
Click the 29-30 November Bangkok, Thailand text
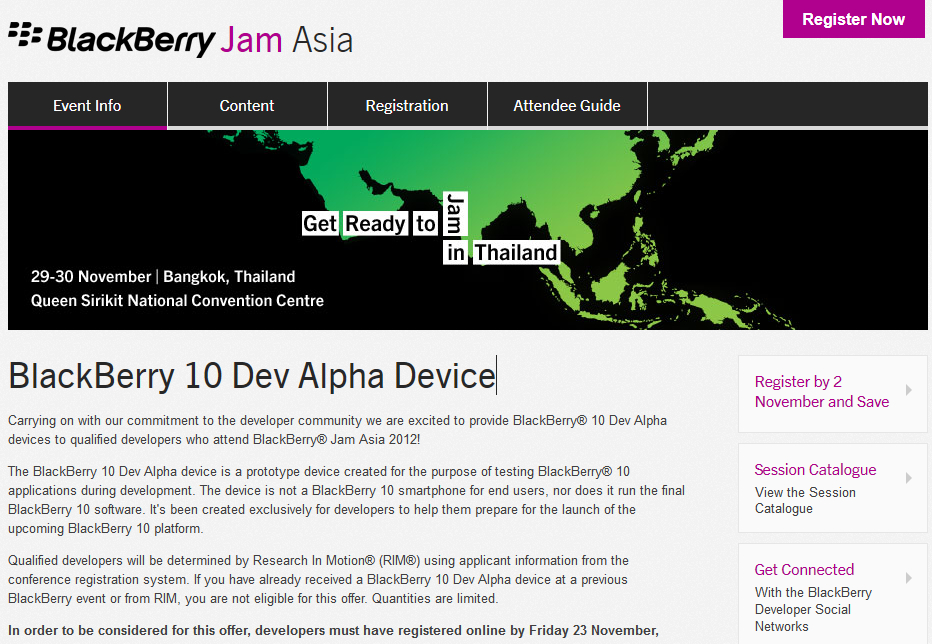coord(163,277)
